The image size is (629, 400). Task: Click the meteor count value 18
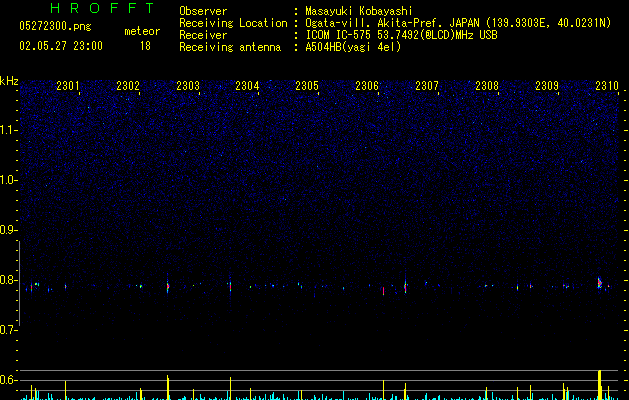(145, 46)
